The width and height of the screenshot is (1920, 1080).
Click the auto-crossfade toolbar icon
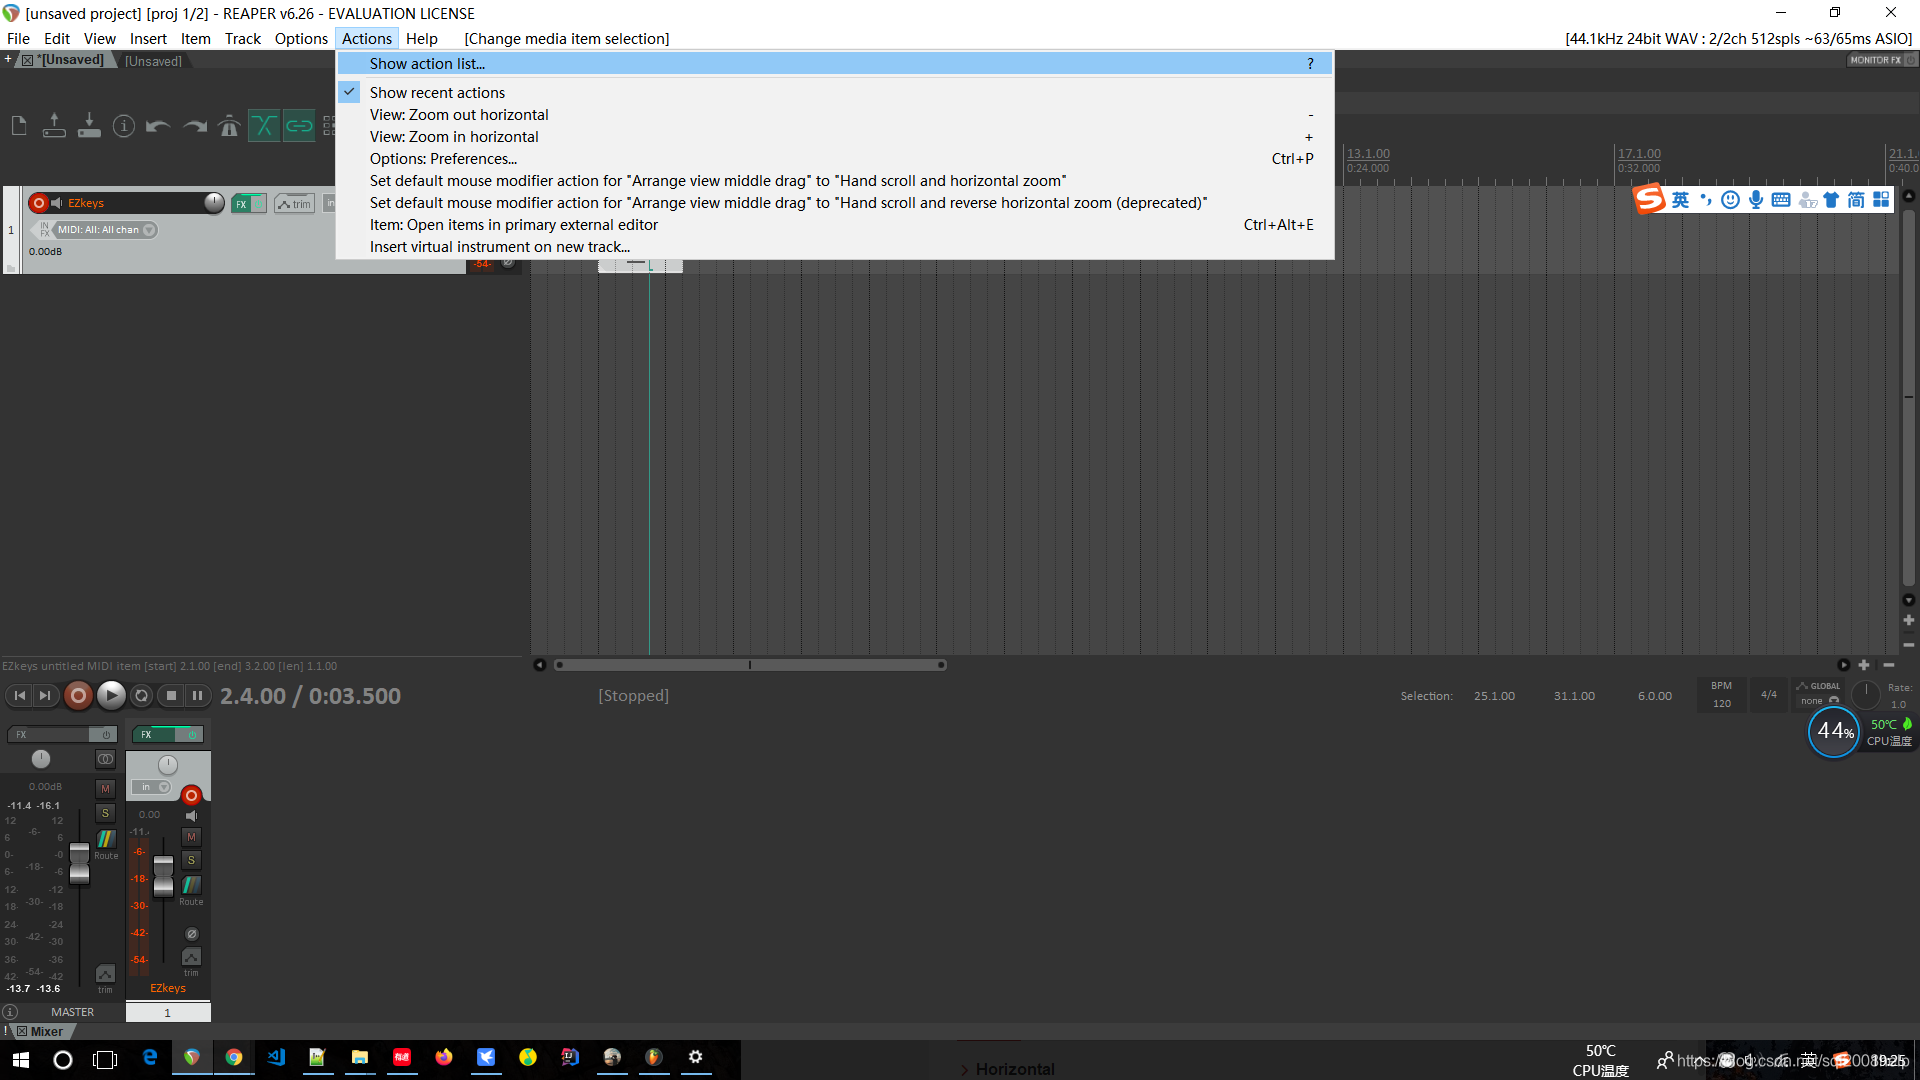[264, 126]
